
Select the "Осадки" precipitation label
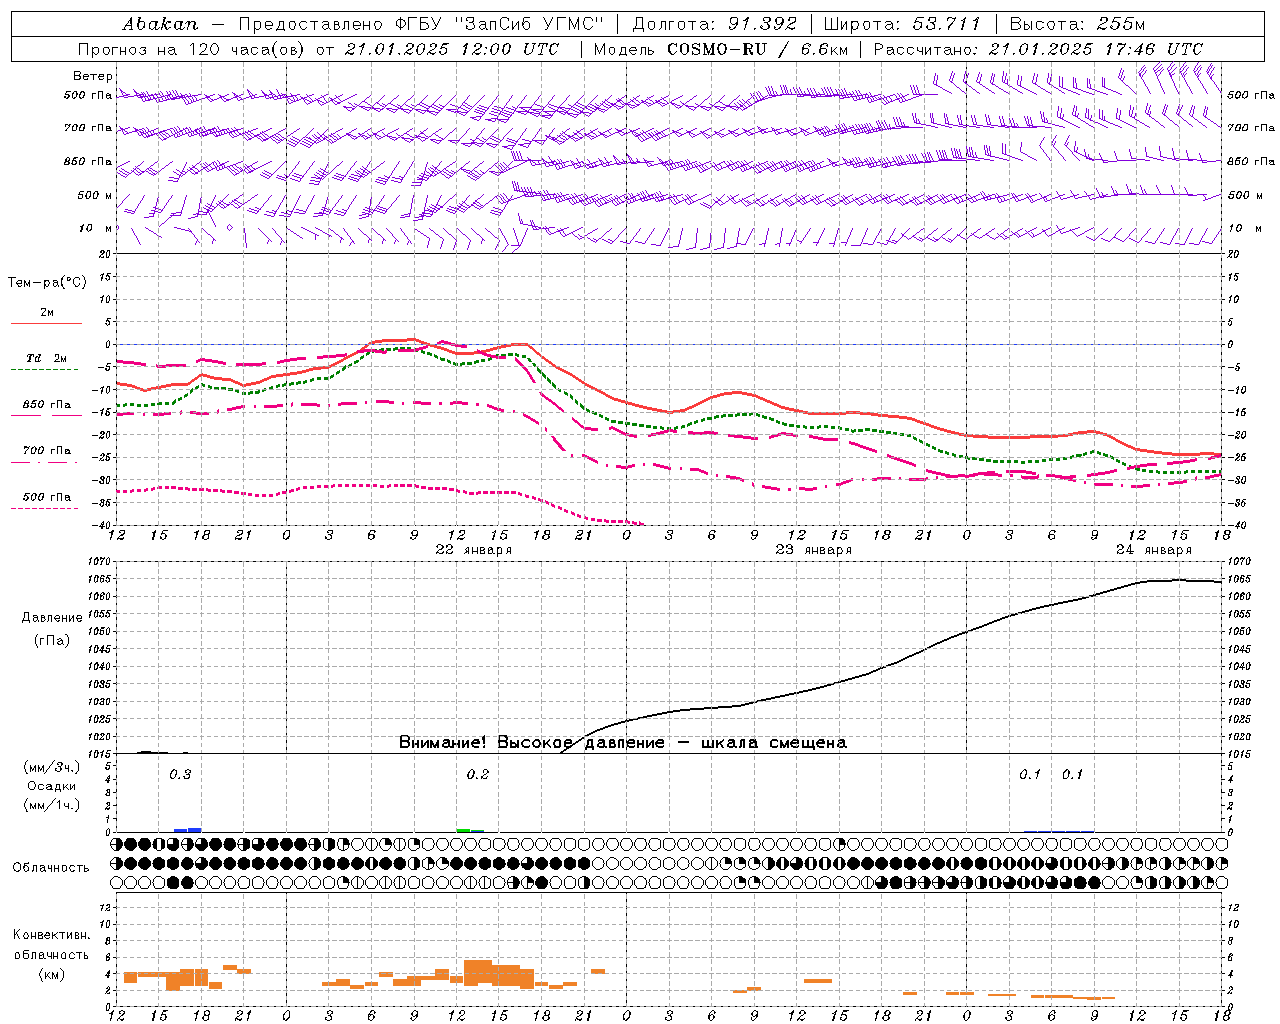click(51, 786)
